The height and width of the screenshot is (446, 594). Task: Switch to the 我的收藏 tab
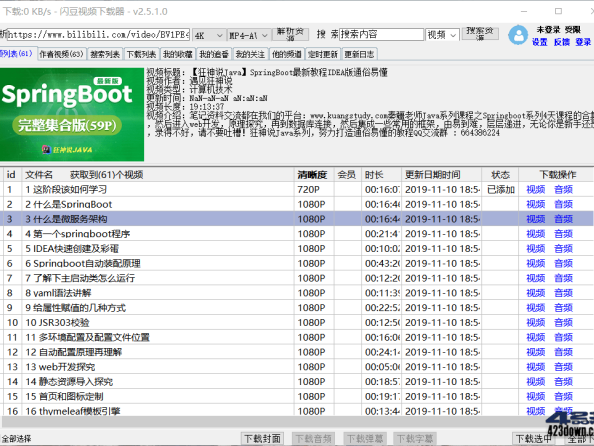[178, 54]
